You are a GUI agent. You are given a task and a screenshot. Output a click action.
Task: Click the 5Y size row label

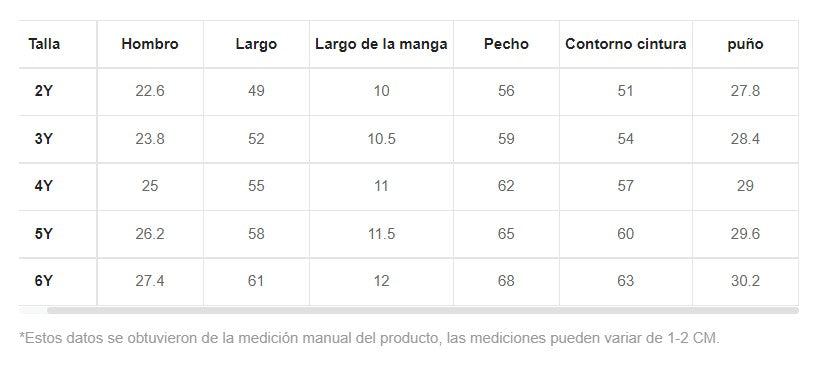click(44, 234)
